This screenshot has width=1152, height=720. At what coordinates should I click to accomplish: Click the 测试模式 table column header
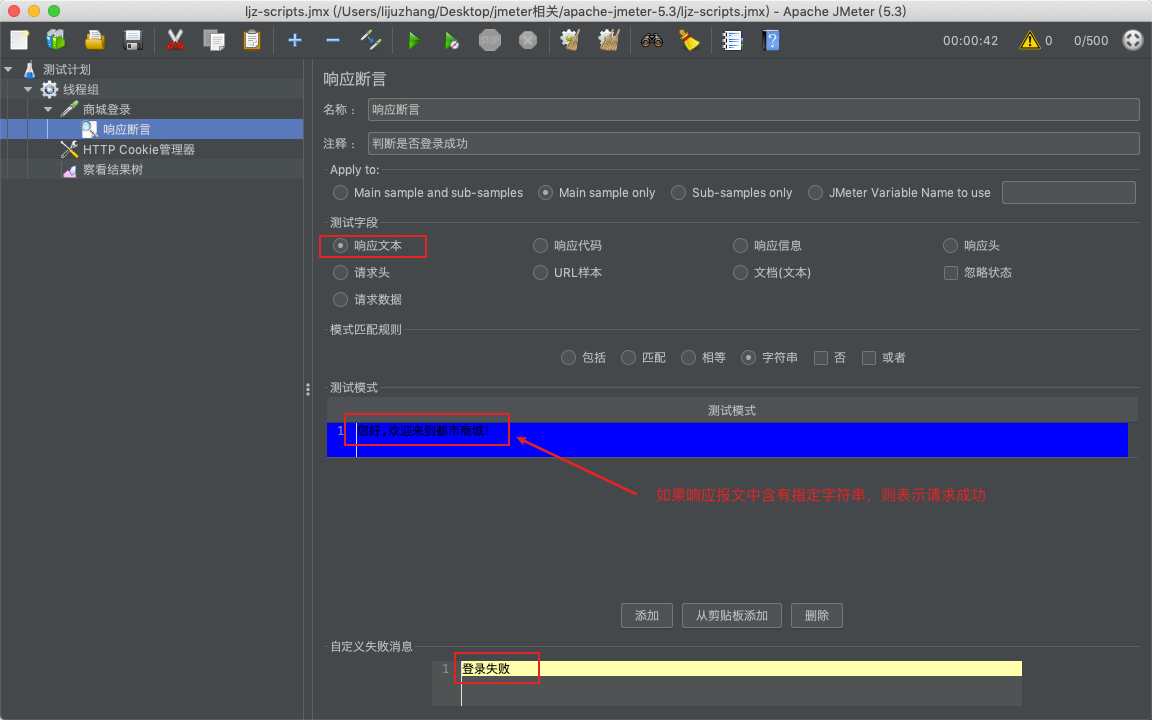coord(732,410)
